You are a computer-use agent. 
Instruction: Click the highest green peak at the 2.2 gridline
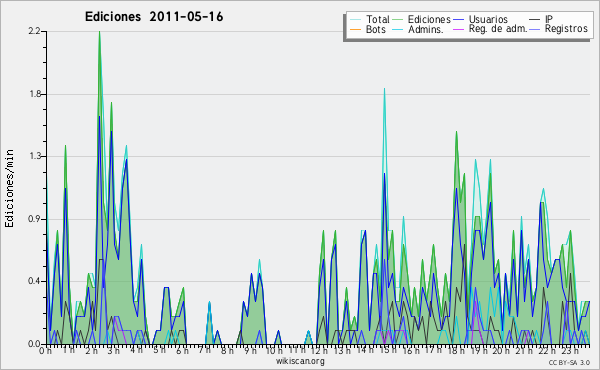[x=99, y=33]
